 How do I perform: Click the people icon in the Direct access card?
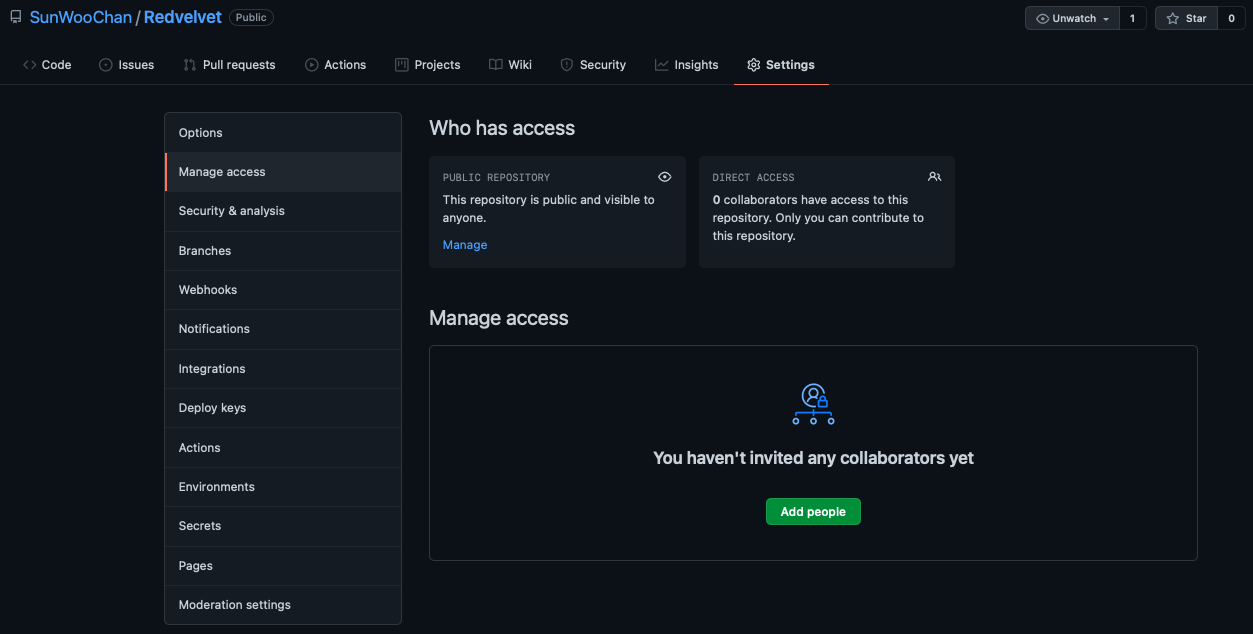point(934,177)
